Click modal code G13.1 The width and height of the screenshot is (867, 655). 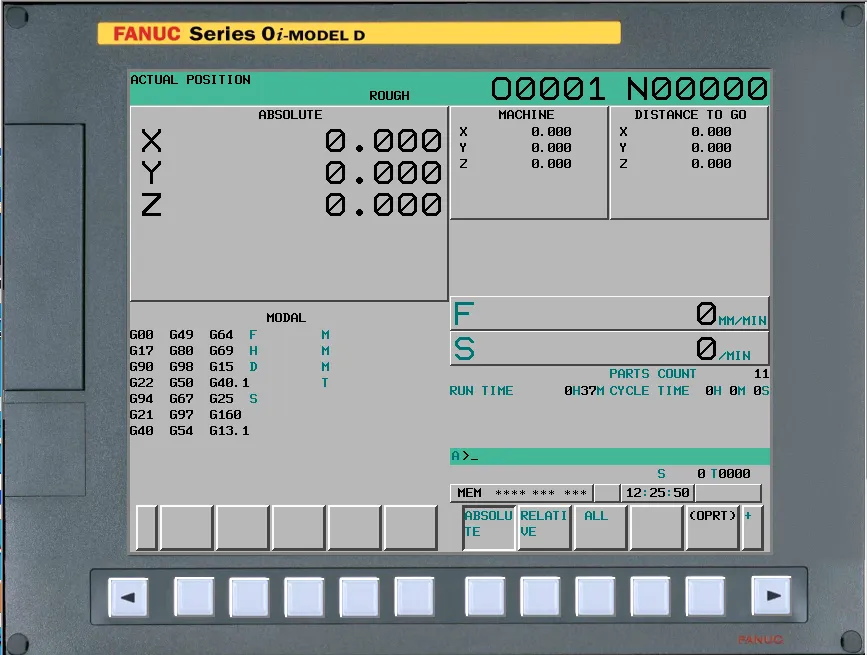click(229, 431)
